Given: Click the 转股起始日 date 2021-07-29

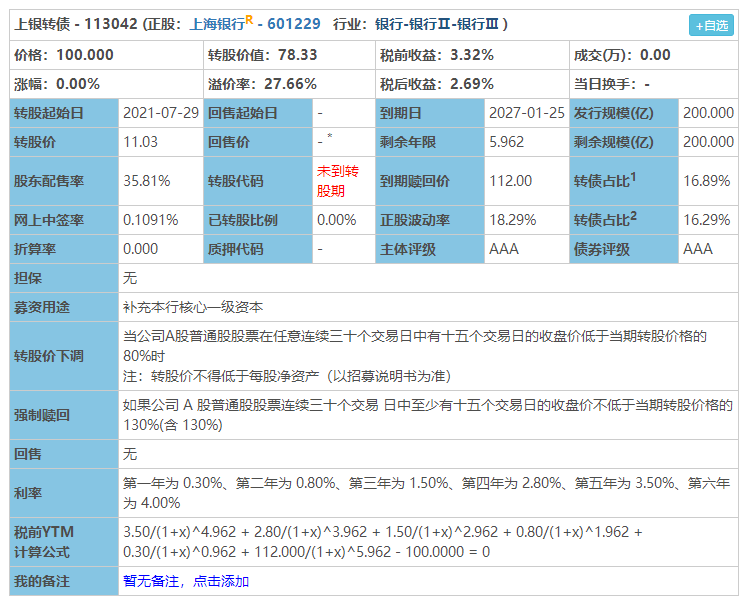Looking at the screenshot, I should tap(161, 113).
